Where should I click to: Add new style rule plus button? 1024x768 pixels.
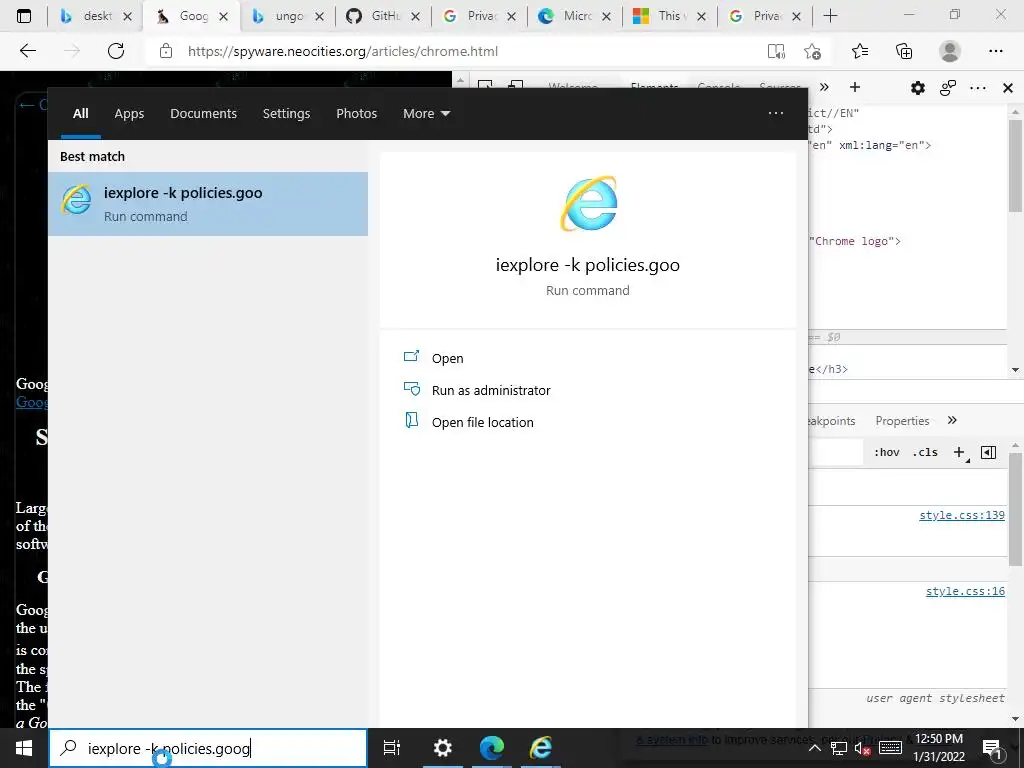(x=959, y=452)
